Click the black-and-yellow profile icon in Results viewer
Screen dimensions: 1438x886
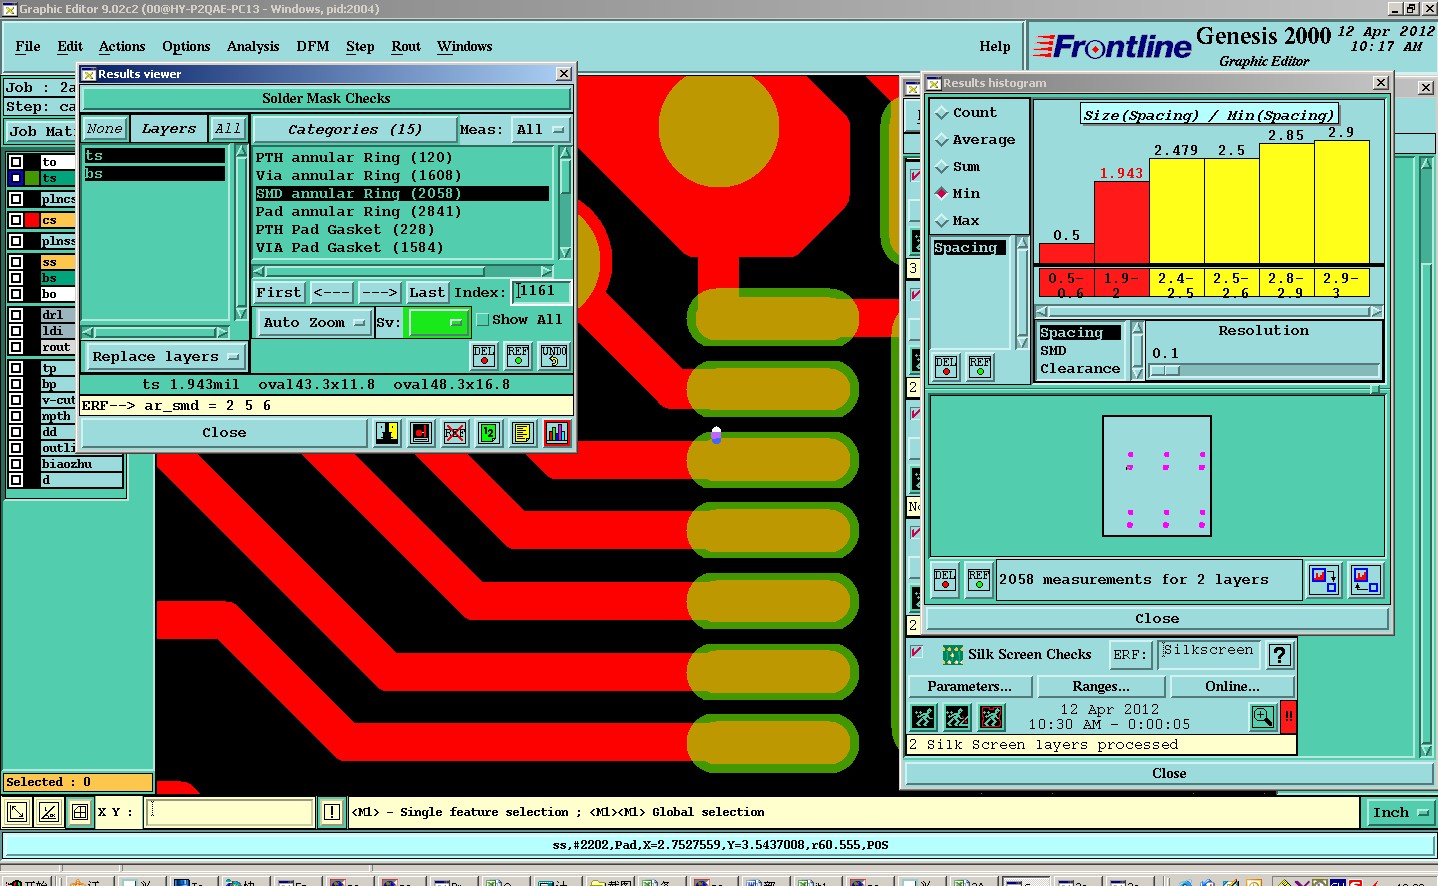click(x=387, y=433)
